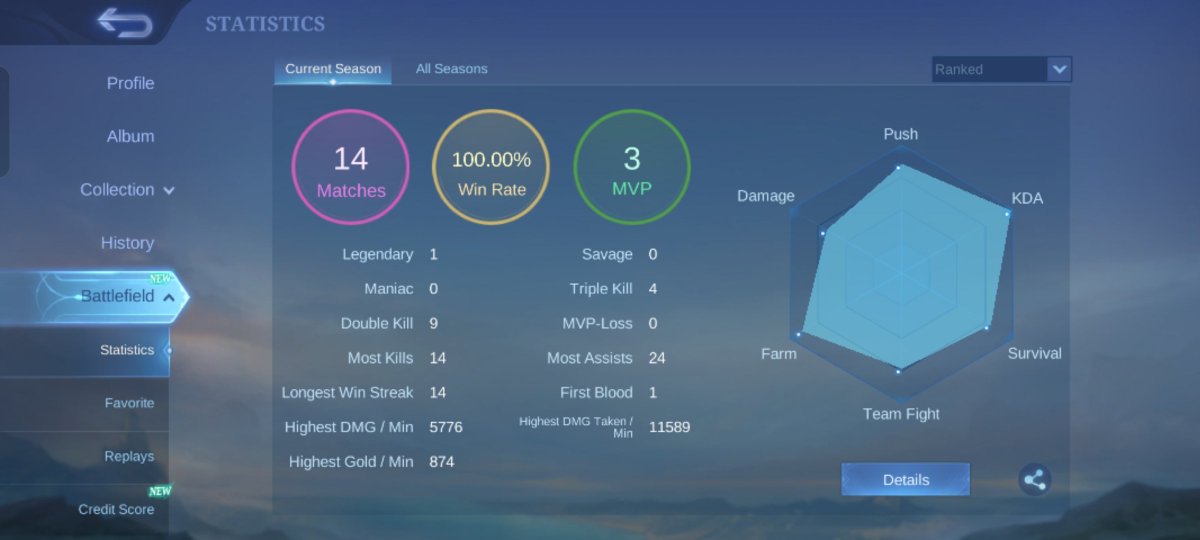Open the History menu item

[x=127, y=243]
